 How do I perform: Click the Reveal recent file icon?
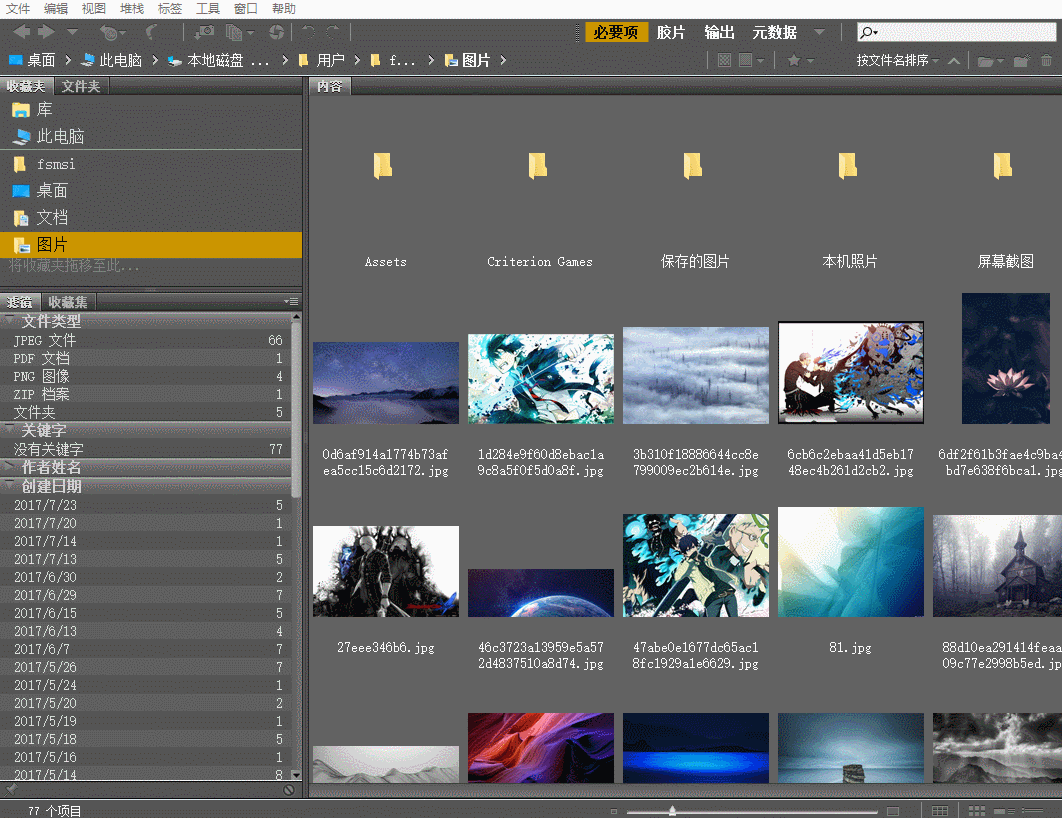pyautogui.click(x=108, y=33)
